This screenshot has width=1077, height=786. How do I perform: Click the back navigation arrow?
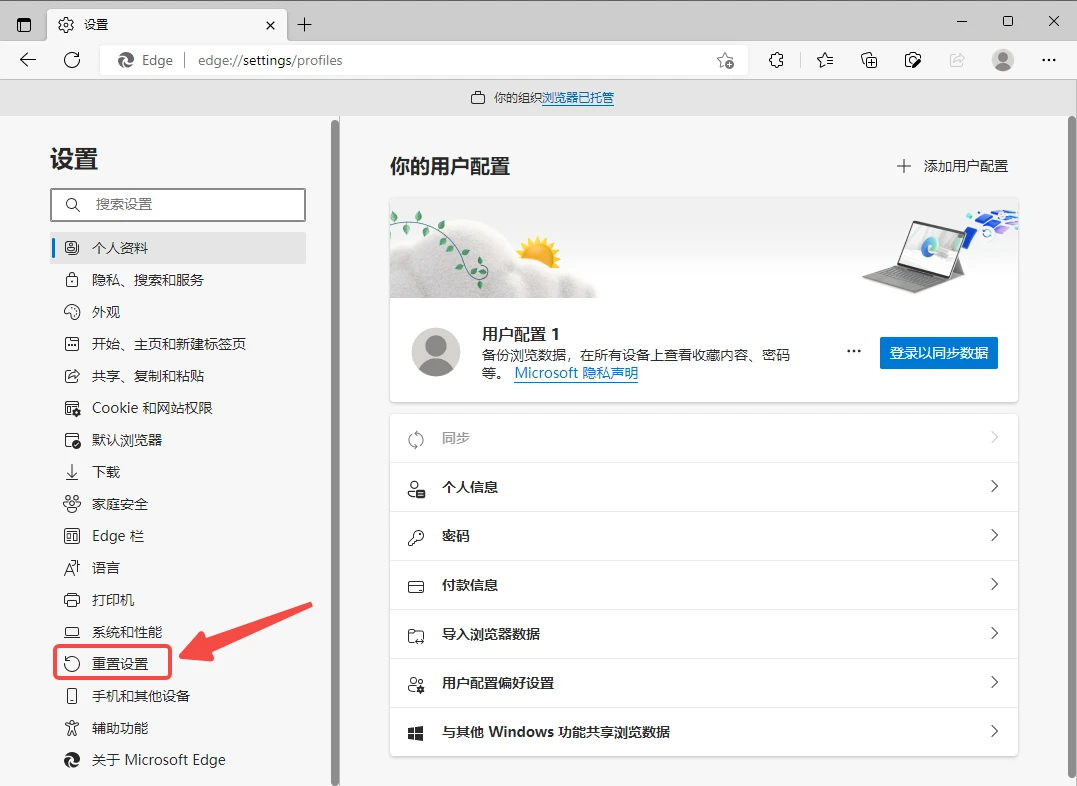(x=27, y=60)
